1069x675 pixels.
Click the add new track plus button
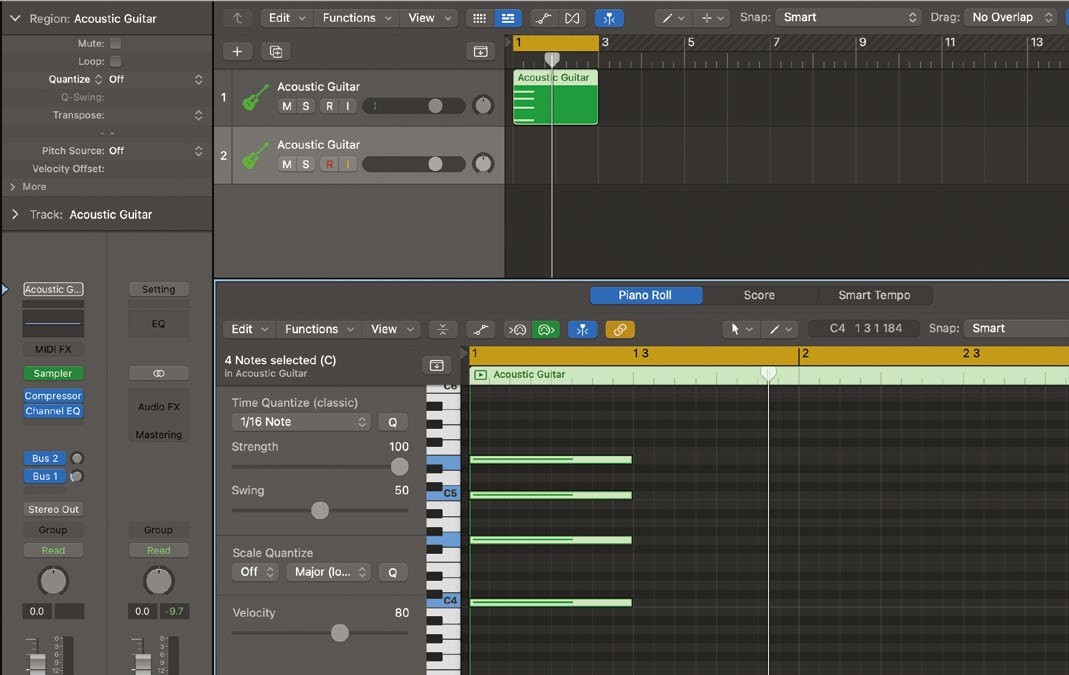(237, 51)
